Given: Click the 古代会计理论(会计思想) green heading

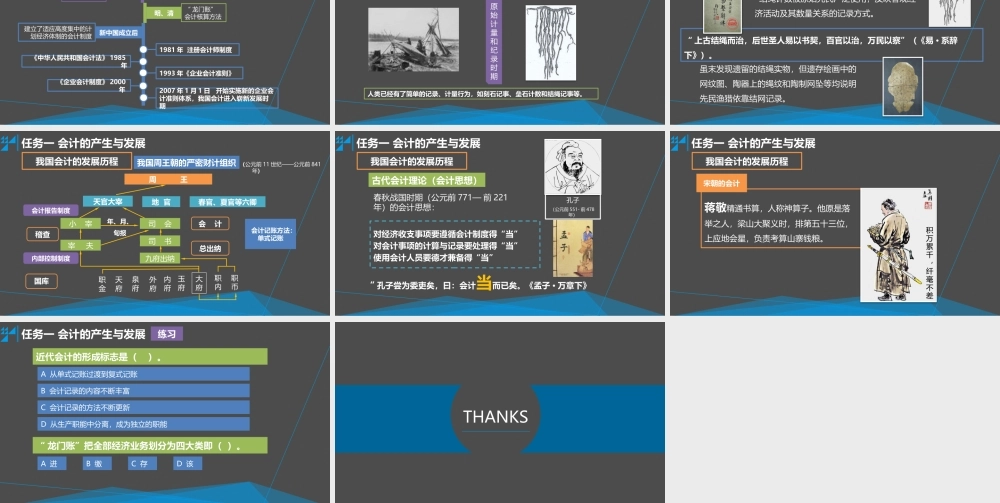Looking at the screenshot, I should coord(427,180).
